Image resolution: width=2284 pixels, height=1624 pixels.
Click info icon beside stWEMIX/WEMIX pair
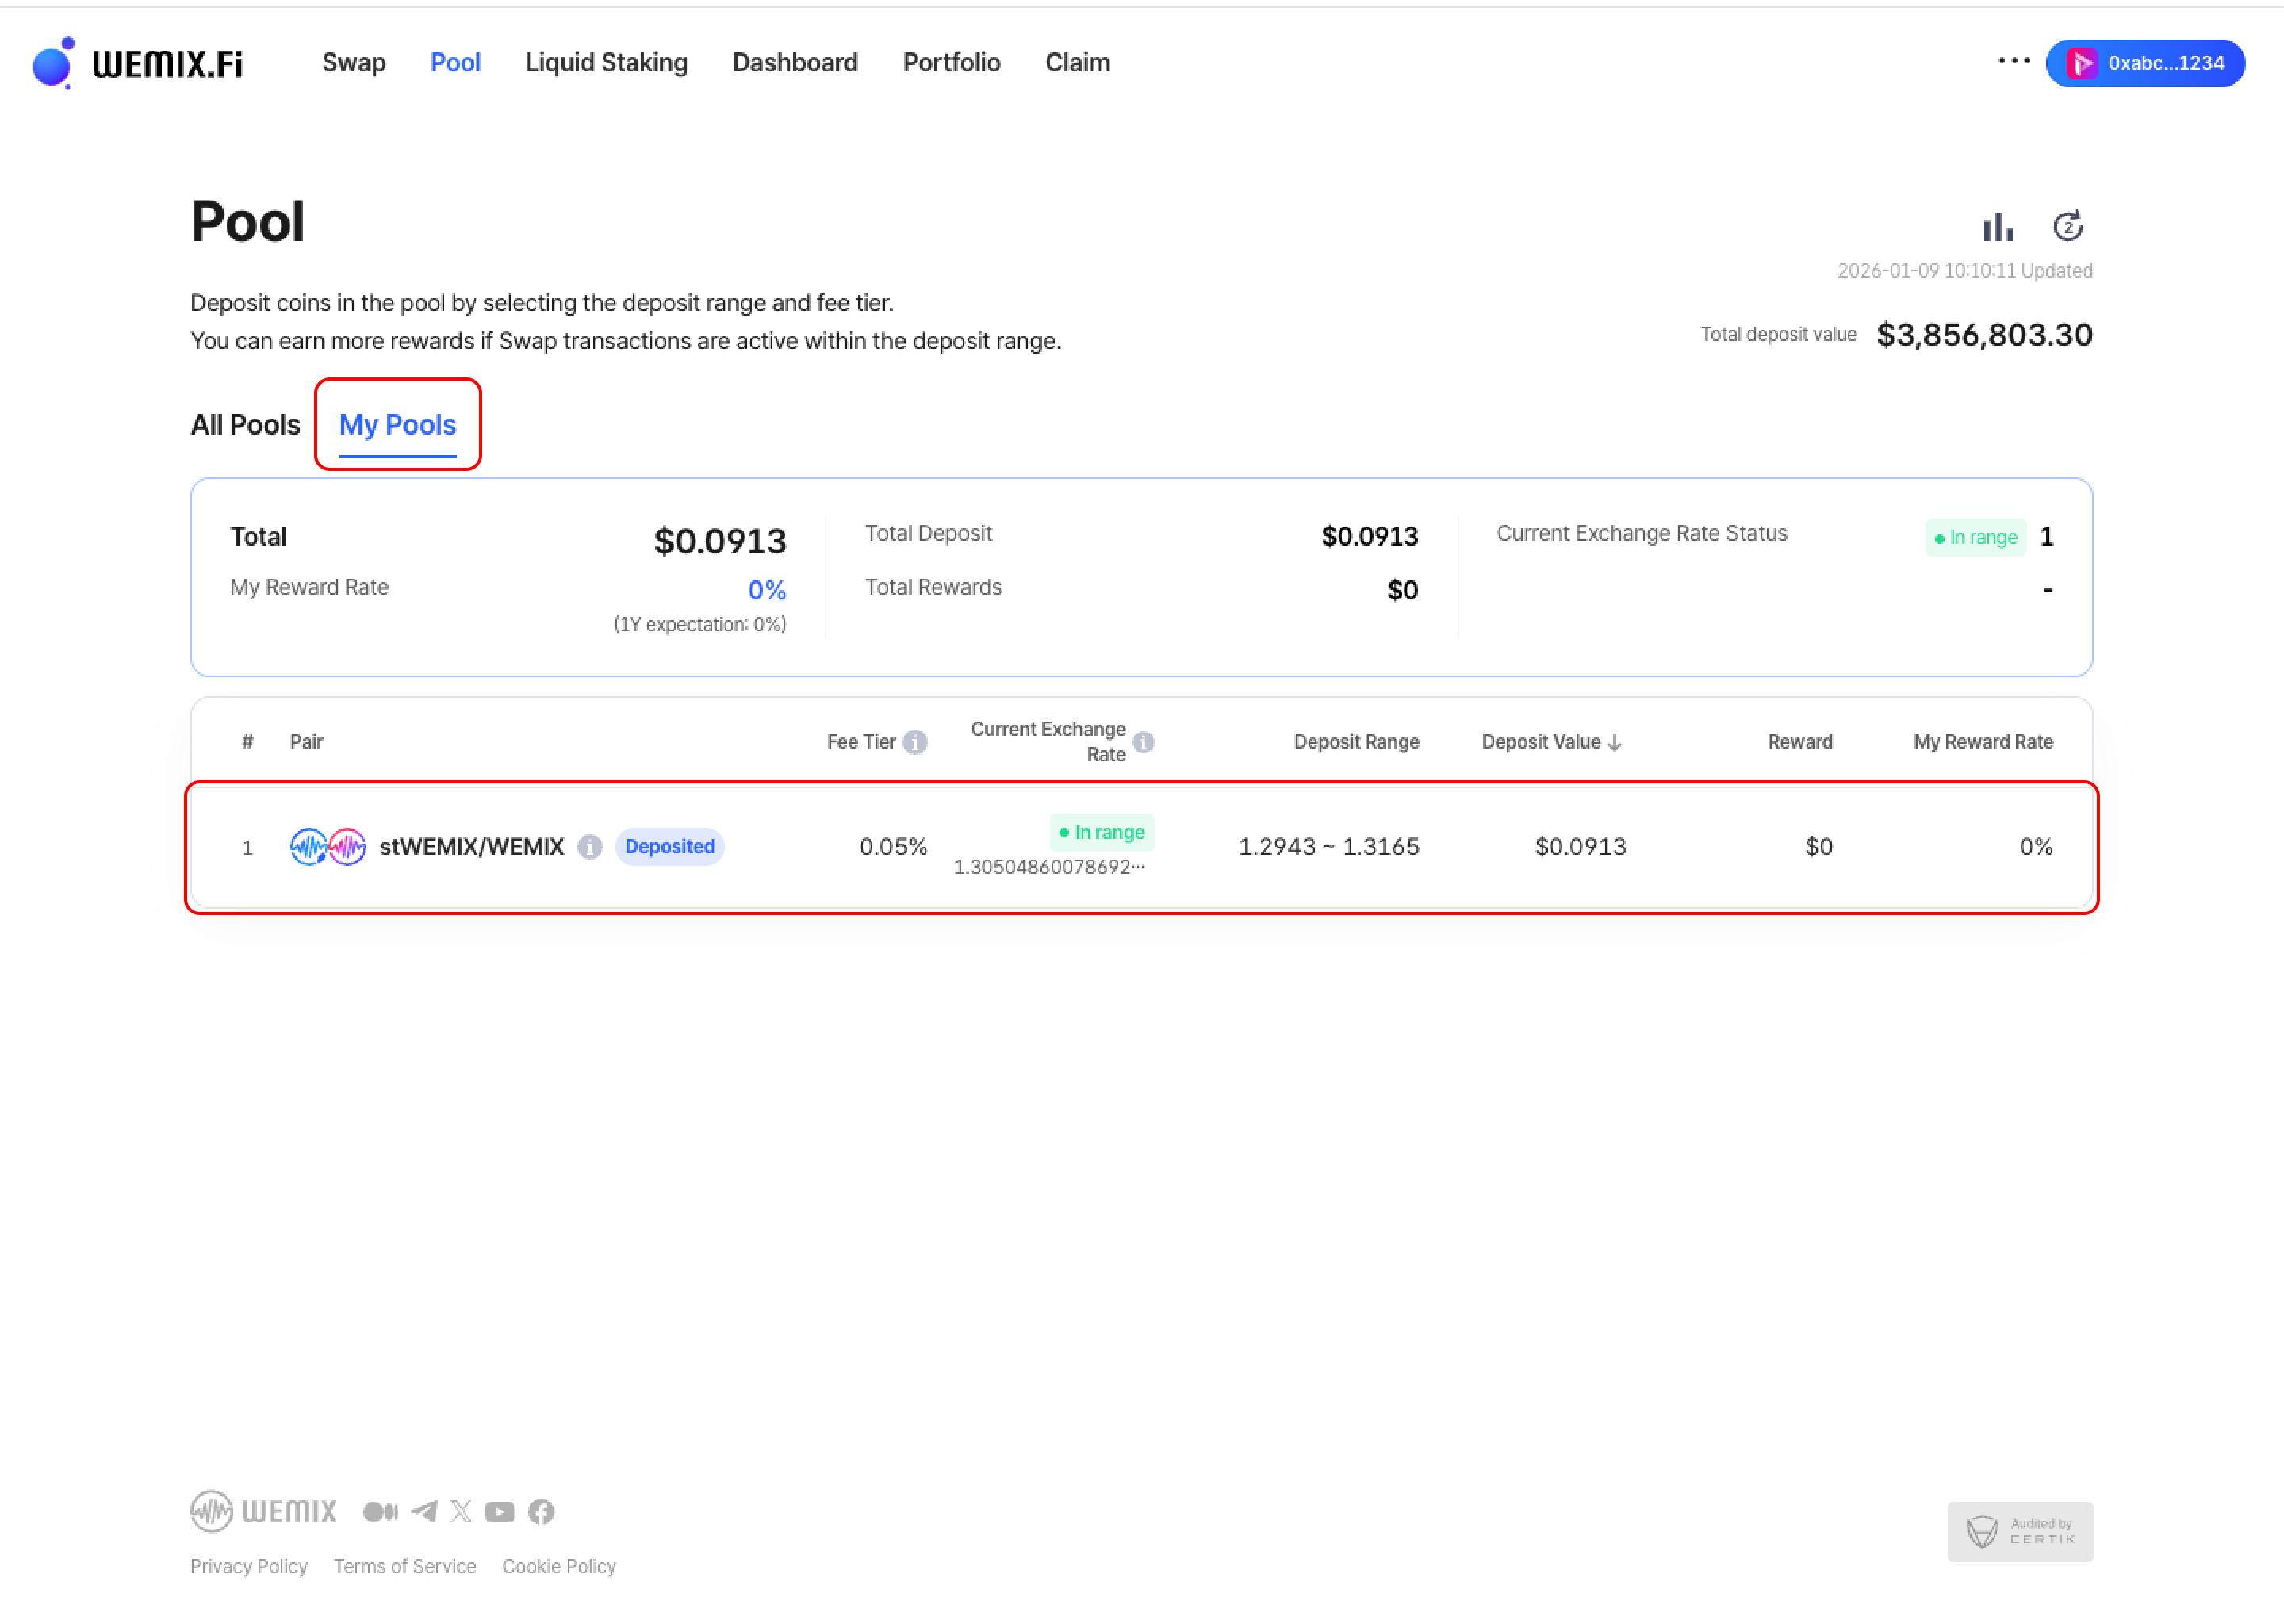590,847
